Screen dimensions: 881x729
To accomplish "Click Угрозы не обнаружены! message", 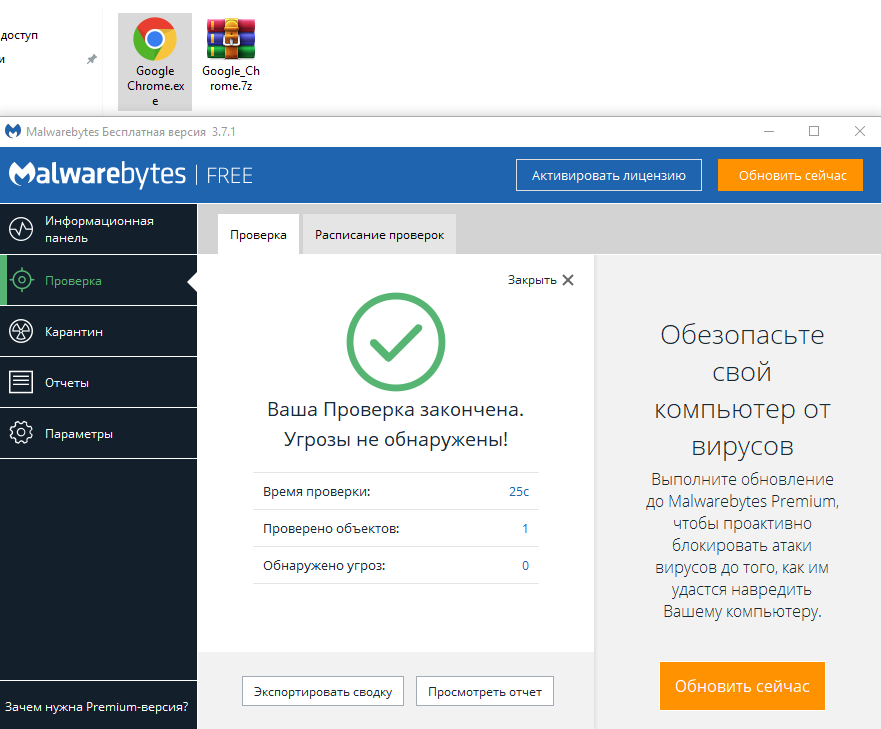I will 396,439.
